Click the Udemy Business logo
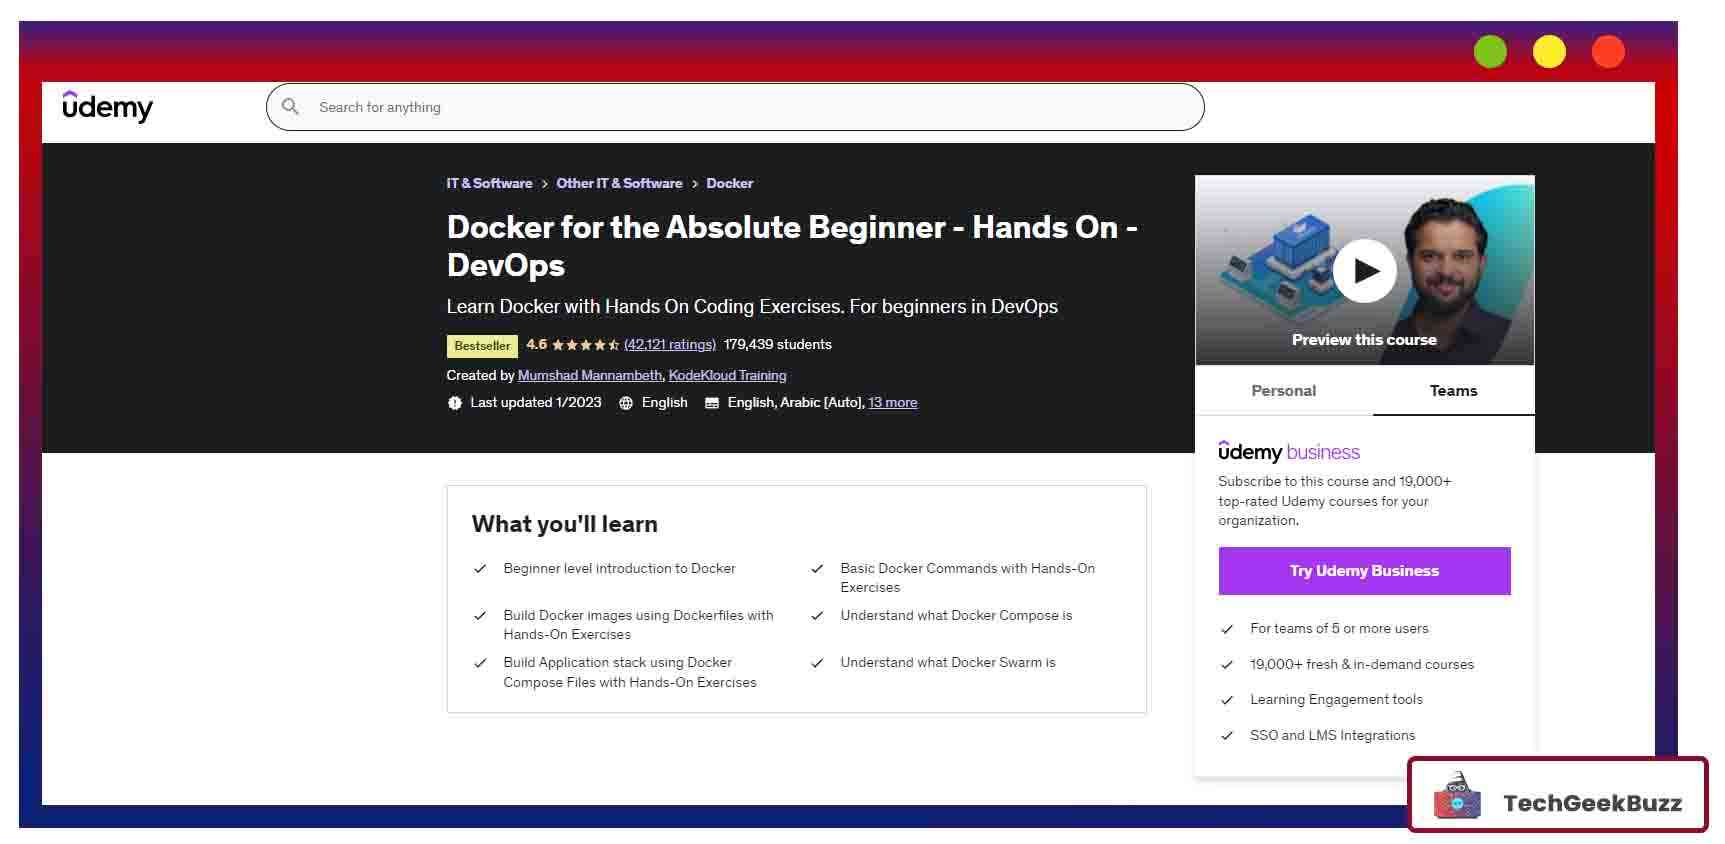Viewport: 1725px width, 844px height. click(1288, 452)
